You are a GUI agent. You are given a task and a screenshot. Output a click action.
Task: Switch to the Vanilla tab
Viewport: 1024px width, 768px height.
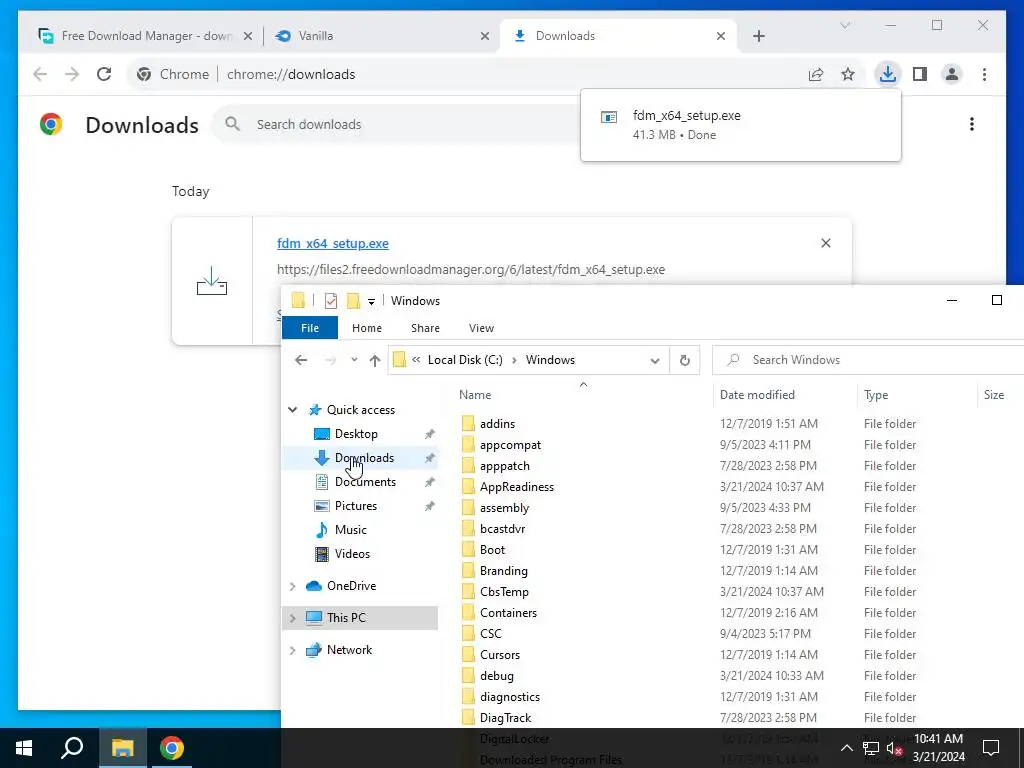[x=381, y=36]
